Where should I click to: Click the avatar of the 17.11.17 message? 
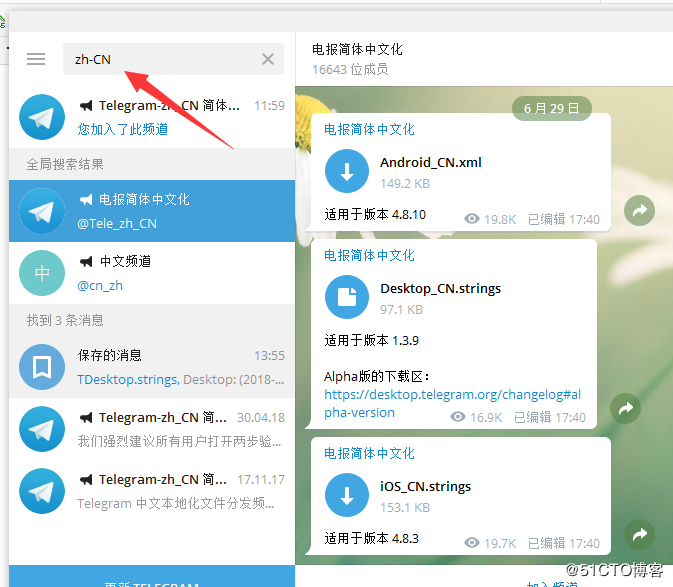pos(42,491)
